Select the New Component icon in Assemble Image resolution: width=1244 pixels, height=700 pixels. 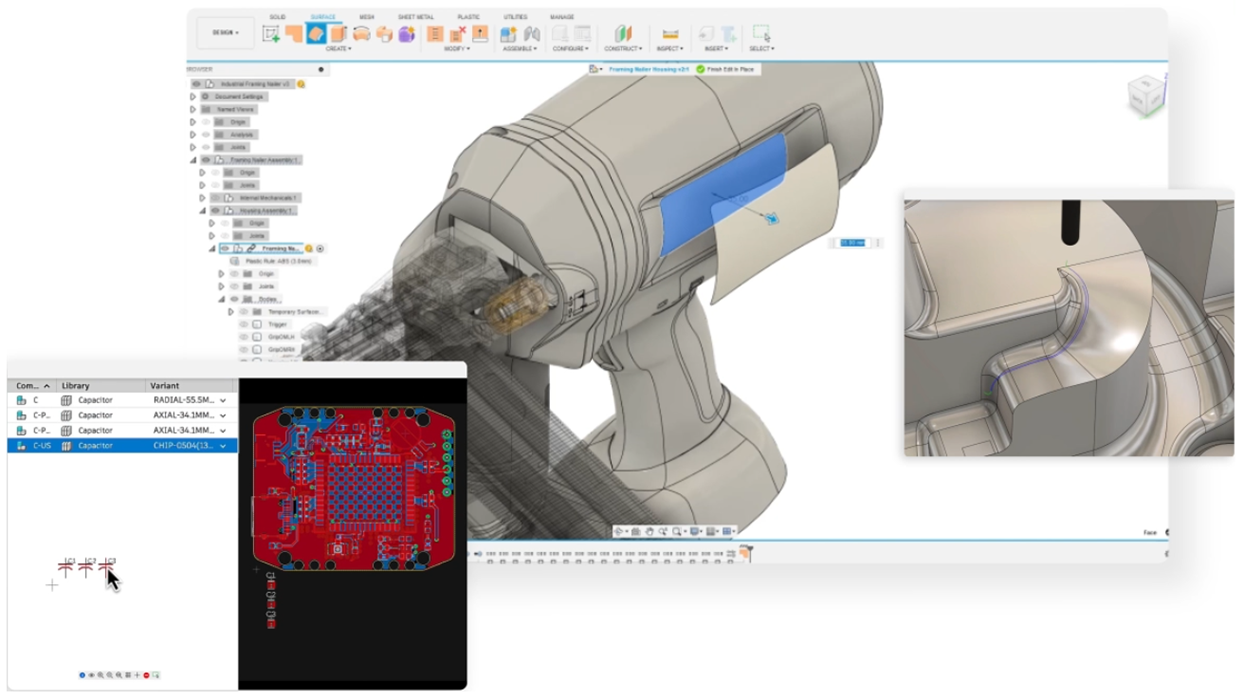click(x=509, y=34)
